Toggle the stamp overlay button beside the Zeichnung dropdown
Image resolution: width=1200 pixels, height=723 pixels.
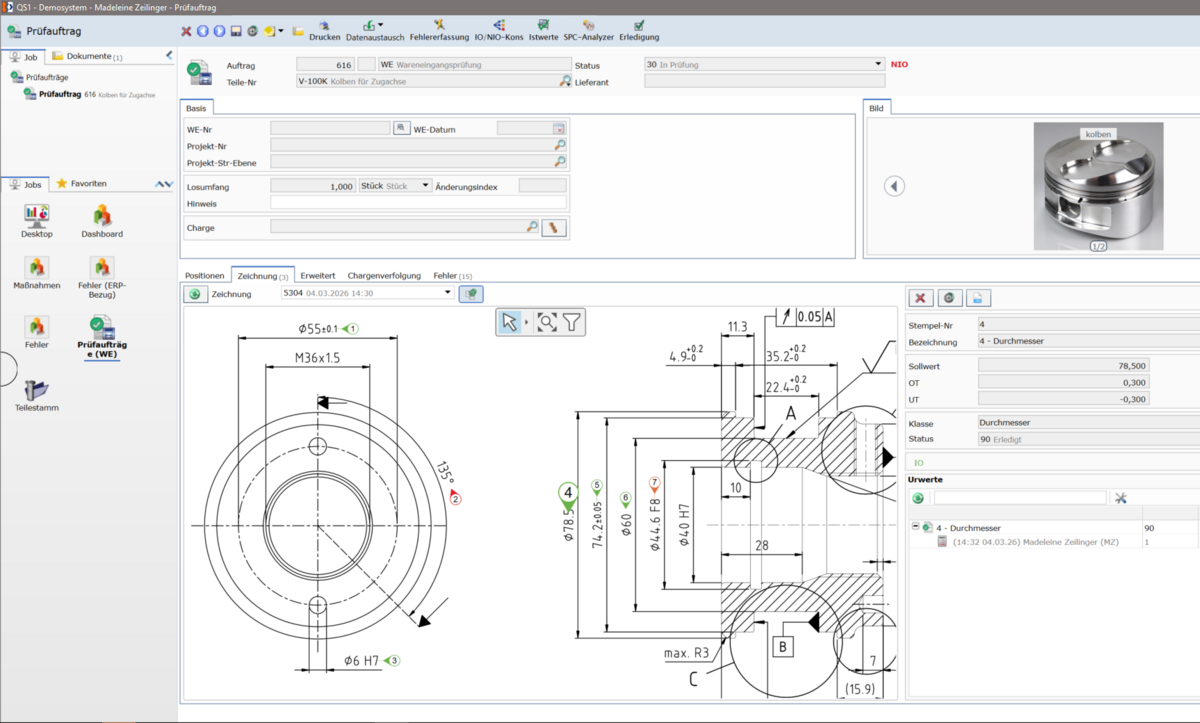coord(471,294)
